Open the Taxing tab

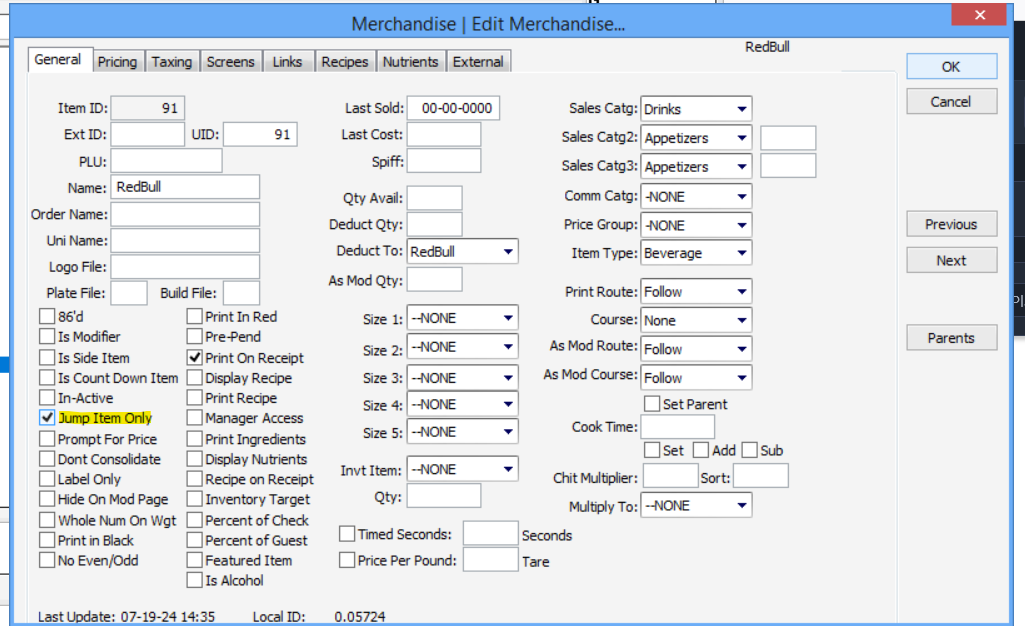[172, 61]
